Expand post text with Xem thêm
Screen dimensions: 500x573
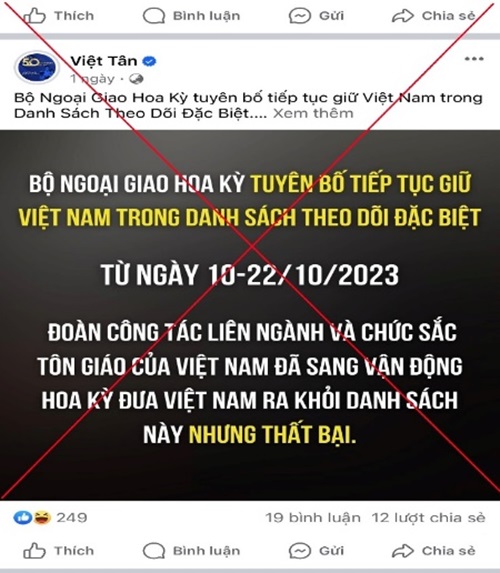[x=313, y=113]
